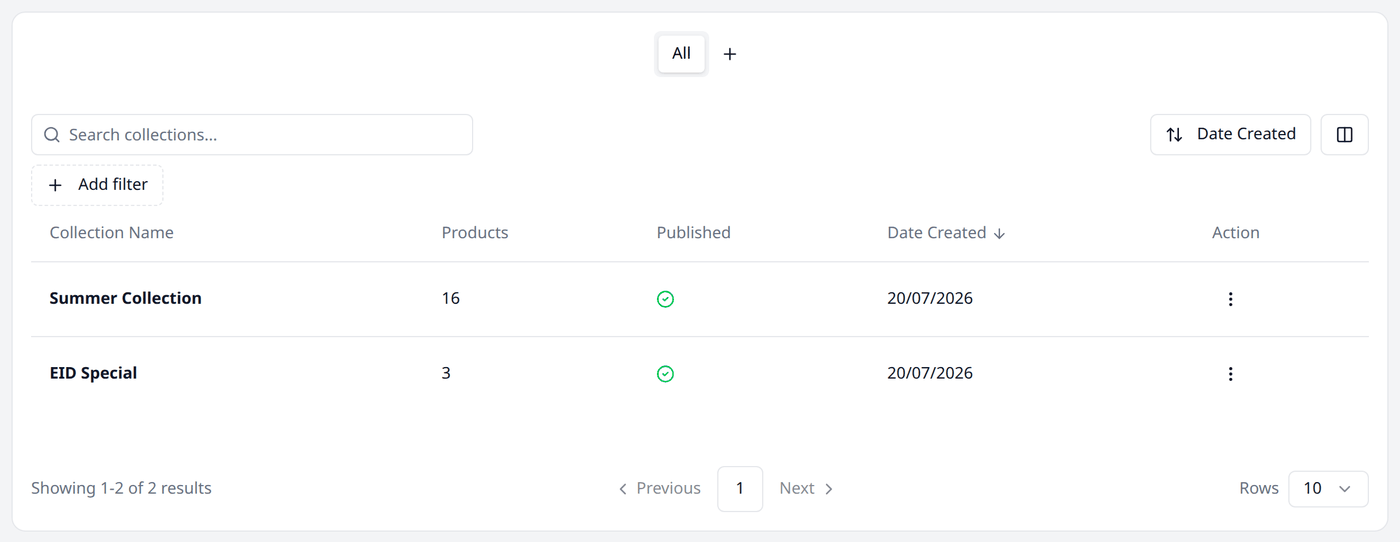Open actions menu for Summer Collection
Image resolution: width=1400 pixels, height=542 pixels.
pyautogui.click(x=1230, y=299)
